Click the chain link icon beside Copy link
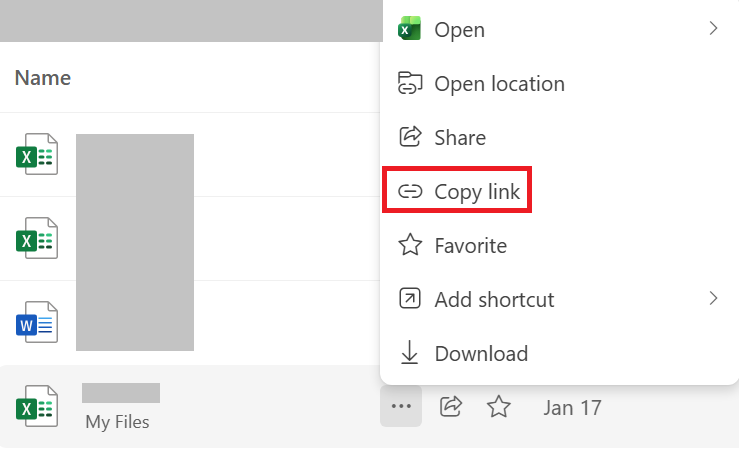The height and width of the screenshot is (449, 739). click(410, 191)
